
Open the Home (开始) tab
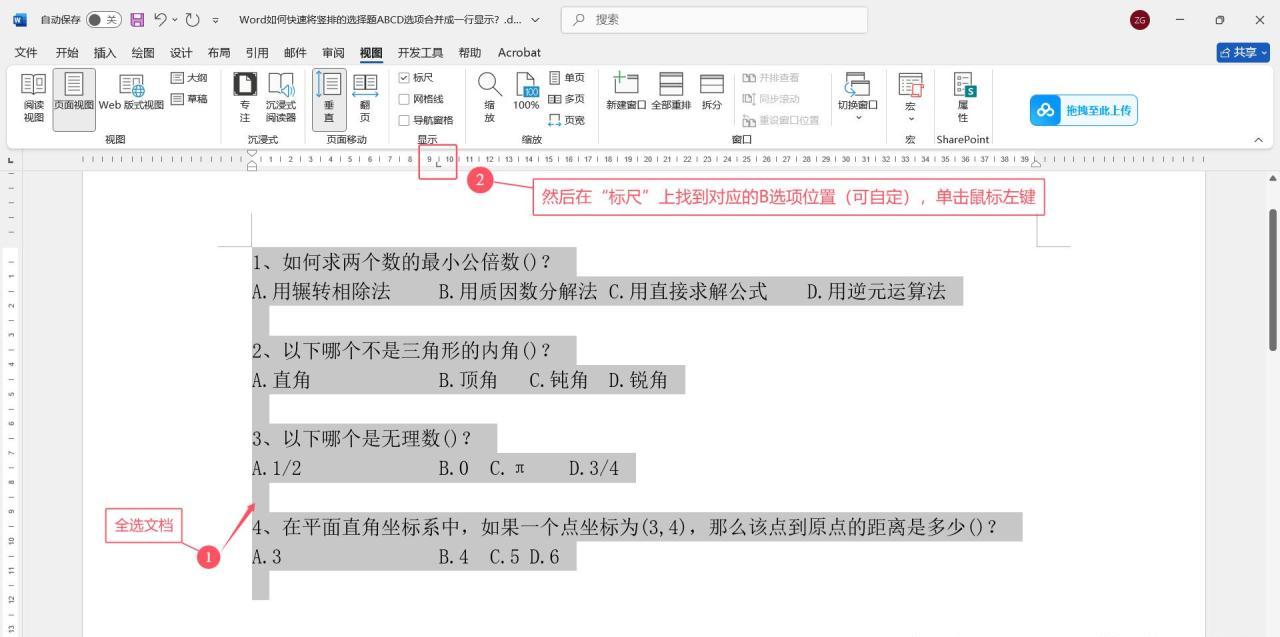(x=67, y=53)
